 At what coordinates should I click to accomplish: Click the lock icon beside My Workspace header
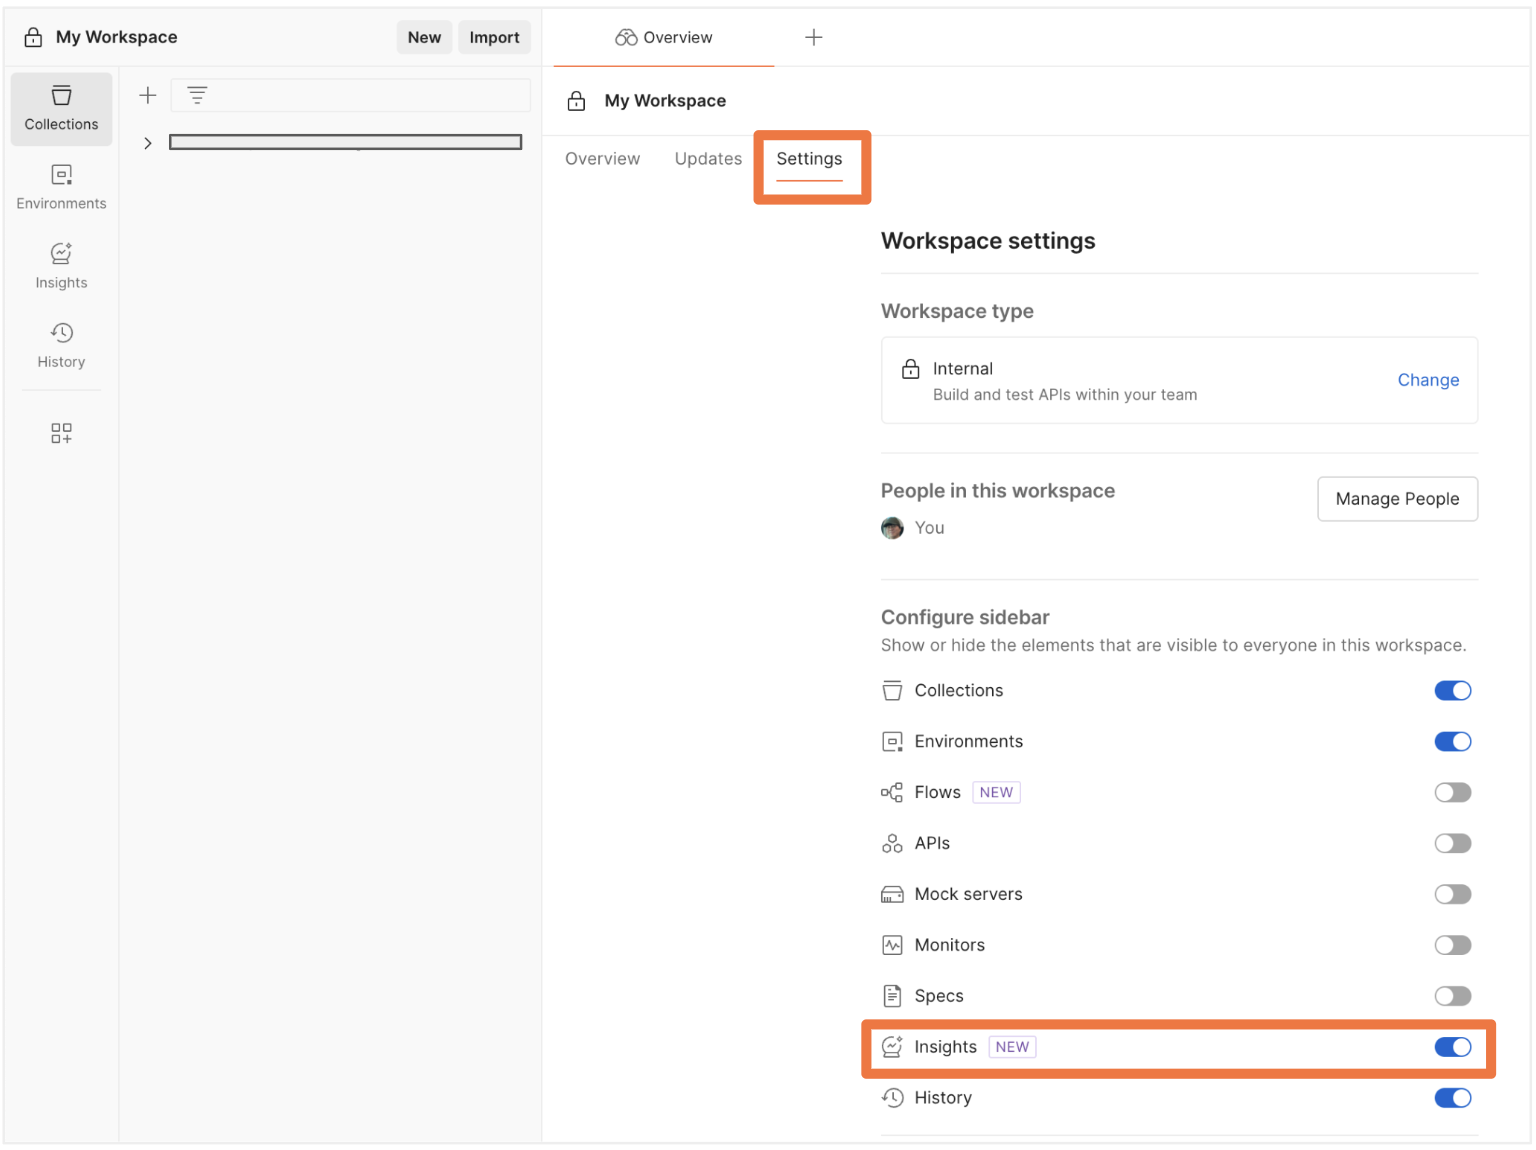tap(33, 37)
